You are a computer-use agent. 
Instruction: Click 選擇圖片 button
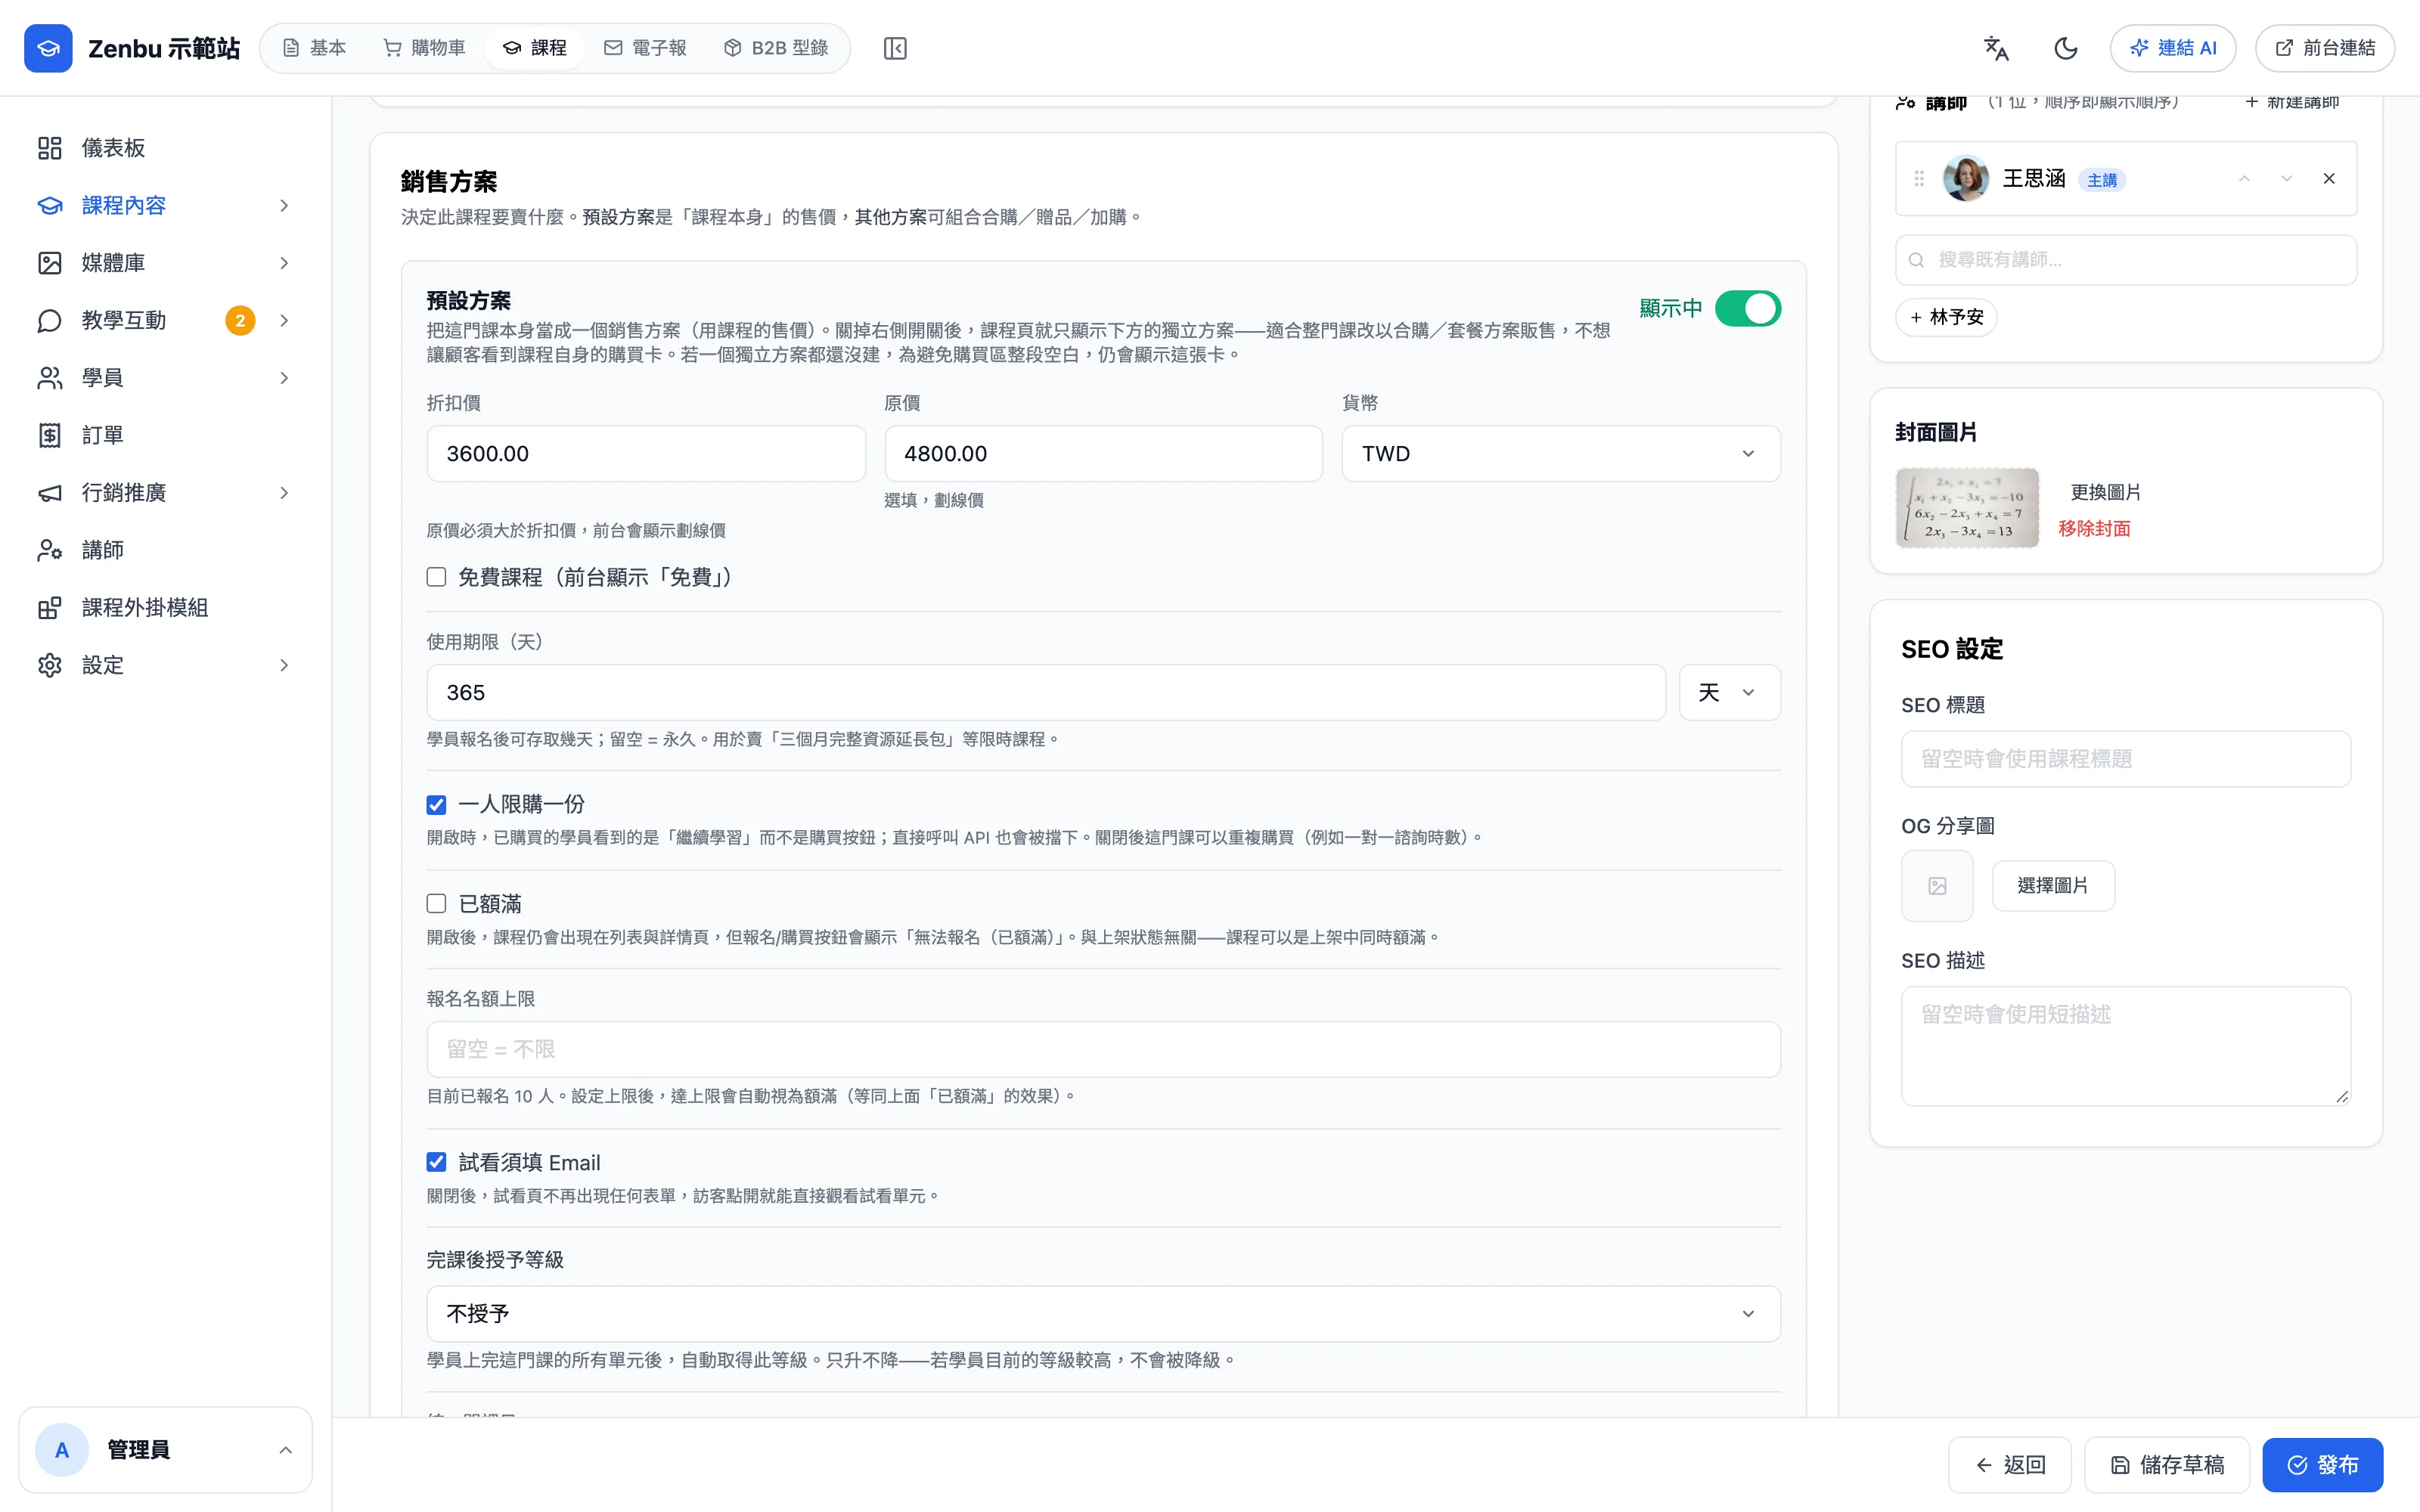click(x=2053, y=886)
